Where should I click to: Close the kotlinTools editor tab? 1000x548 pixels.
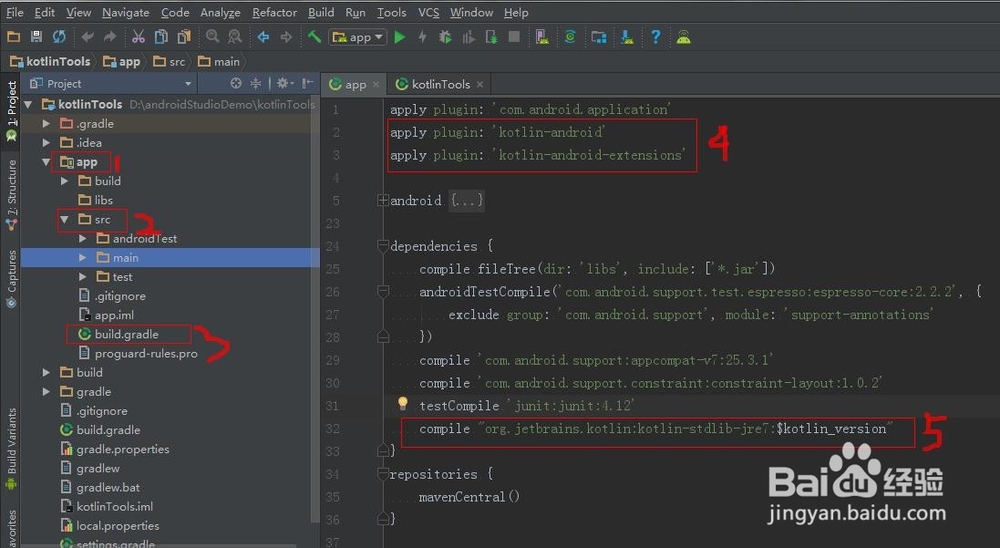[x=480, y=84]
